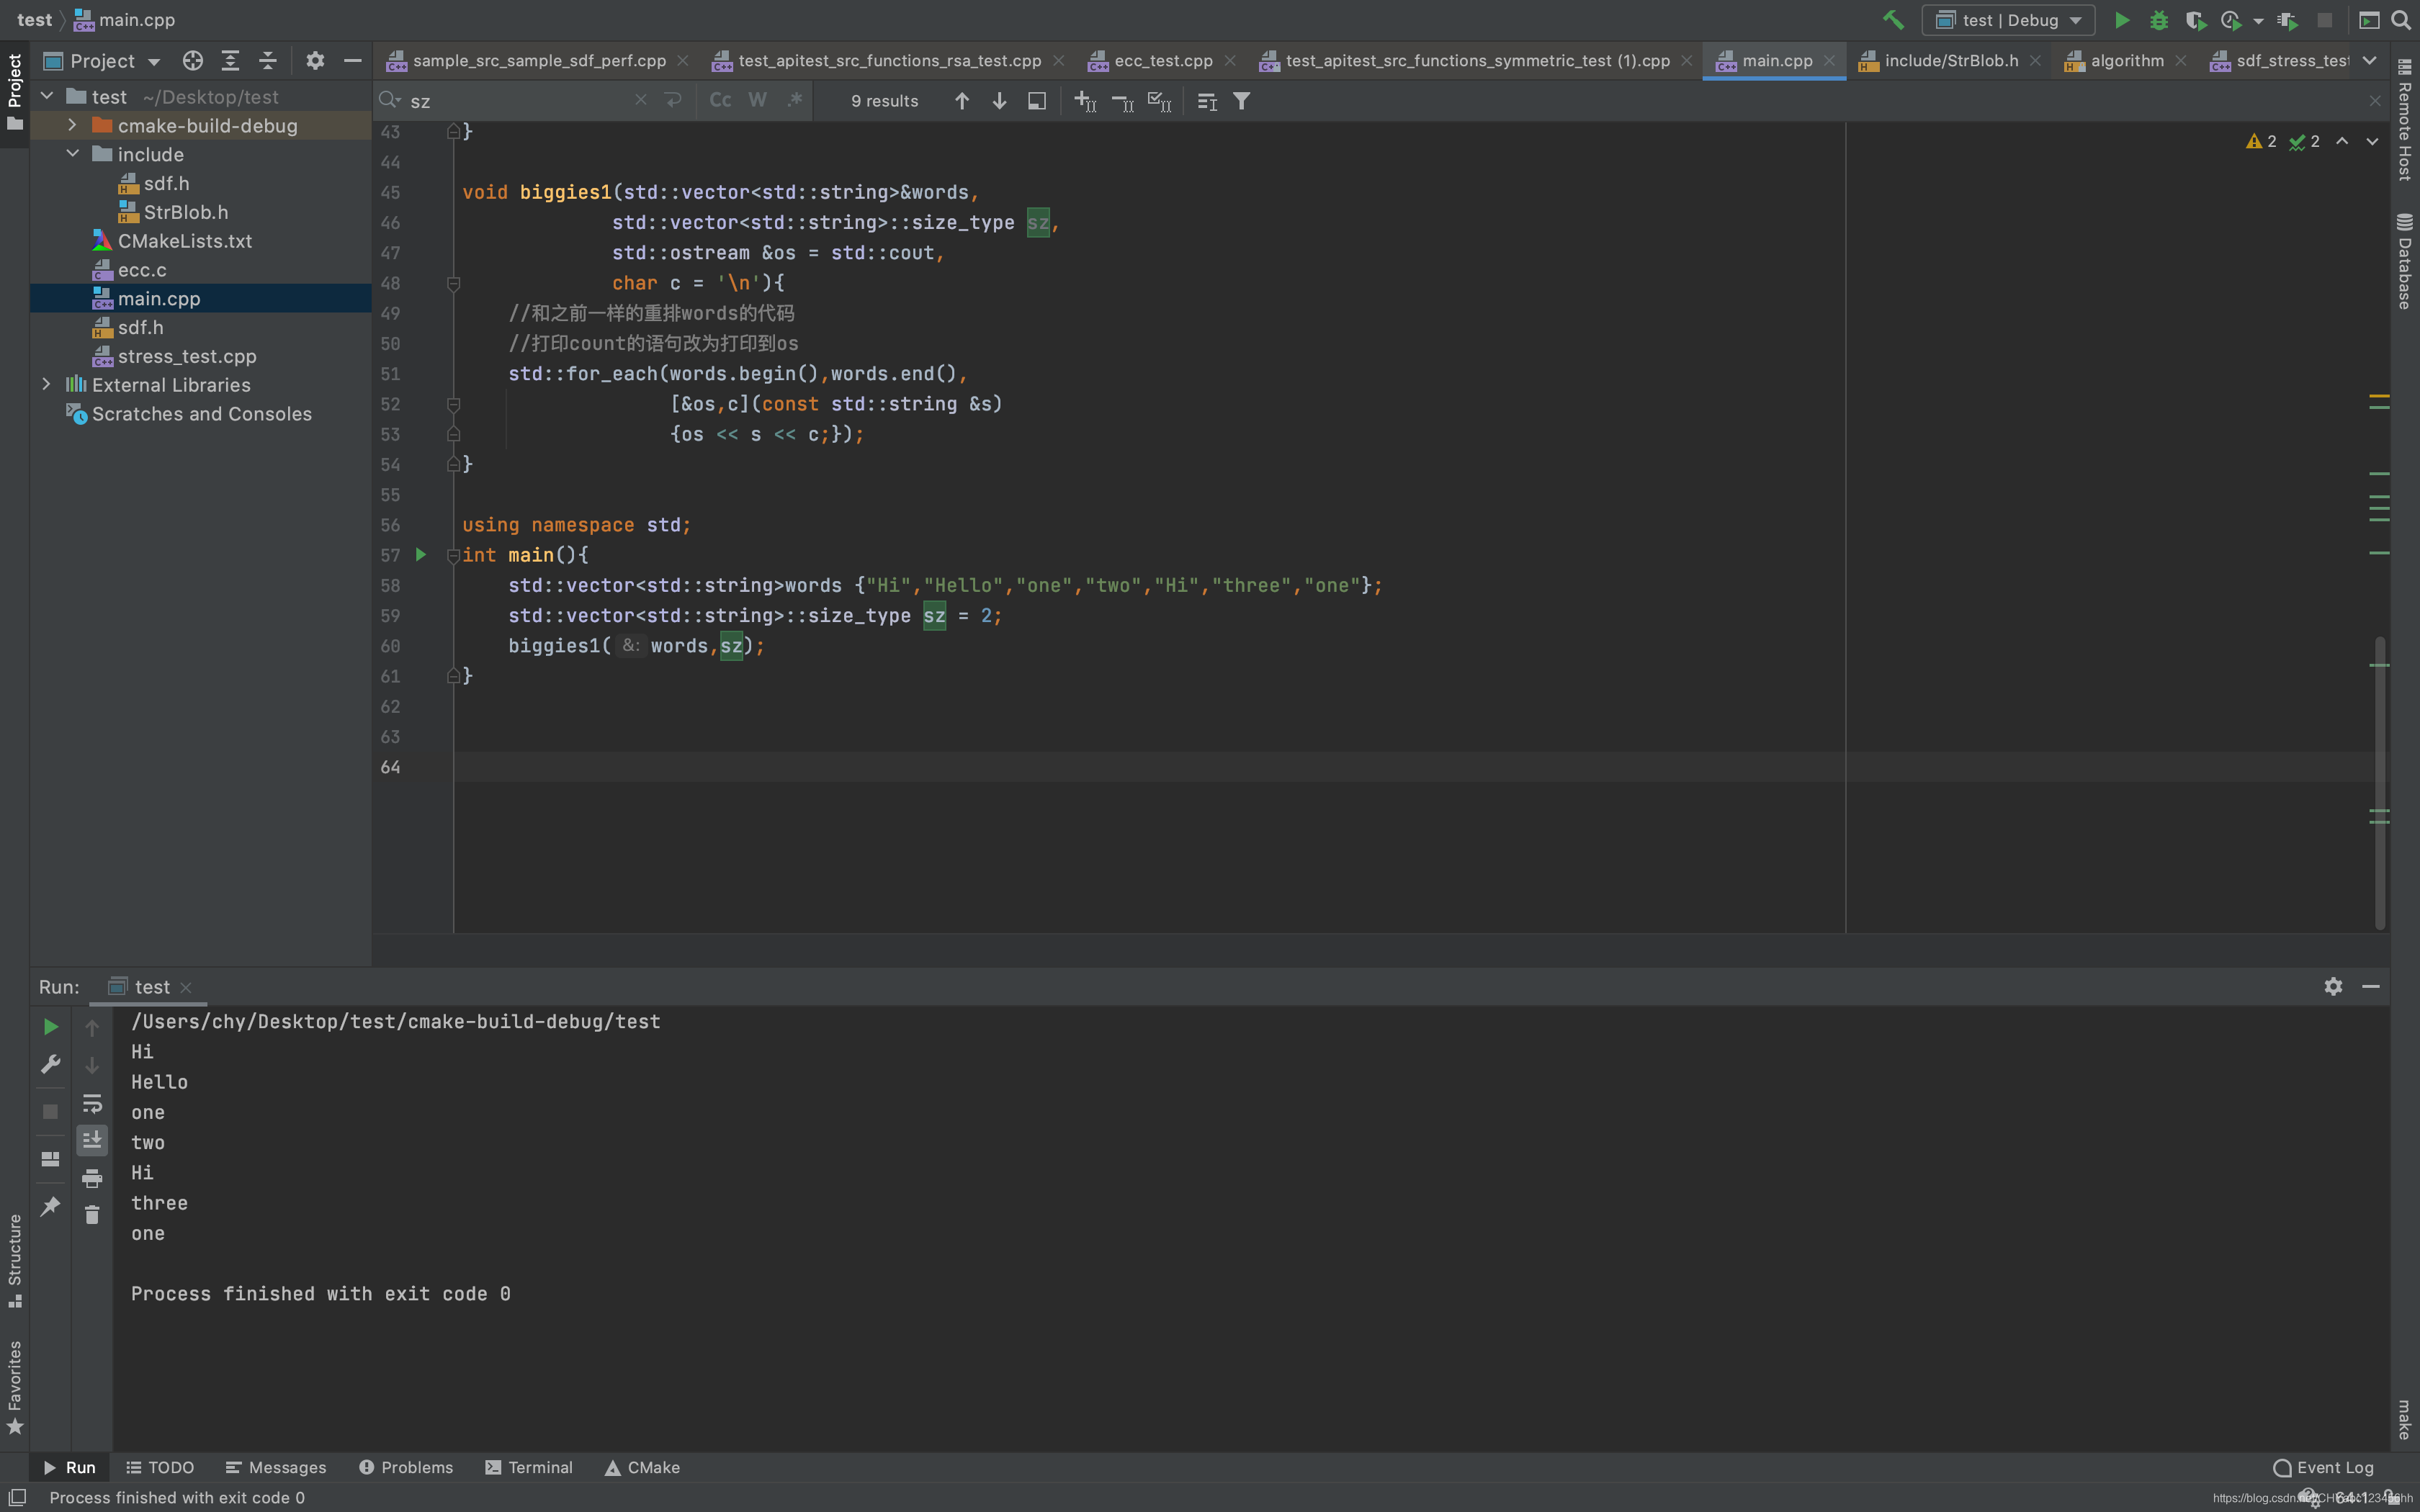Toggle Match Case (Cc) search option
The height and width of the screenshot is (1512, 2420).
(720, 101)
